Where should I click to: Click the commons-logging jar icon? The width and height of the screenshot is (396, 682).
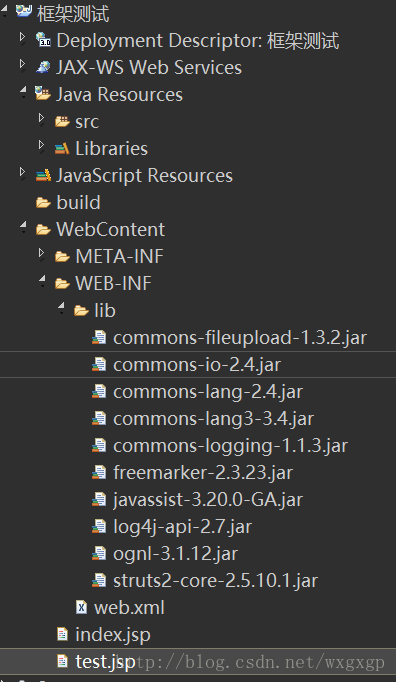[x=99, y=445]
